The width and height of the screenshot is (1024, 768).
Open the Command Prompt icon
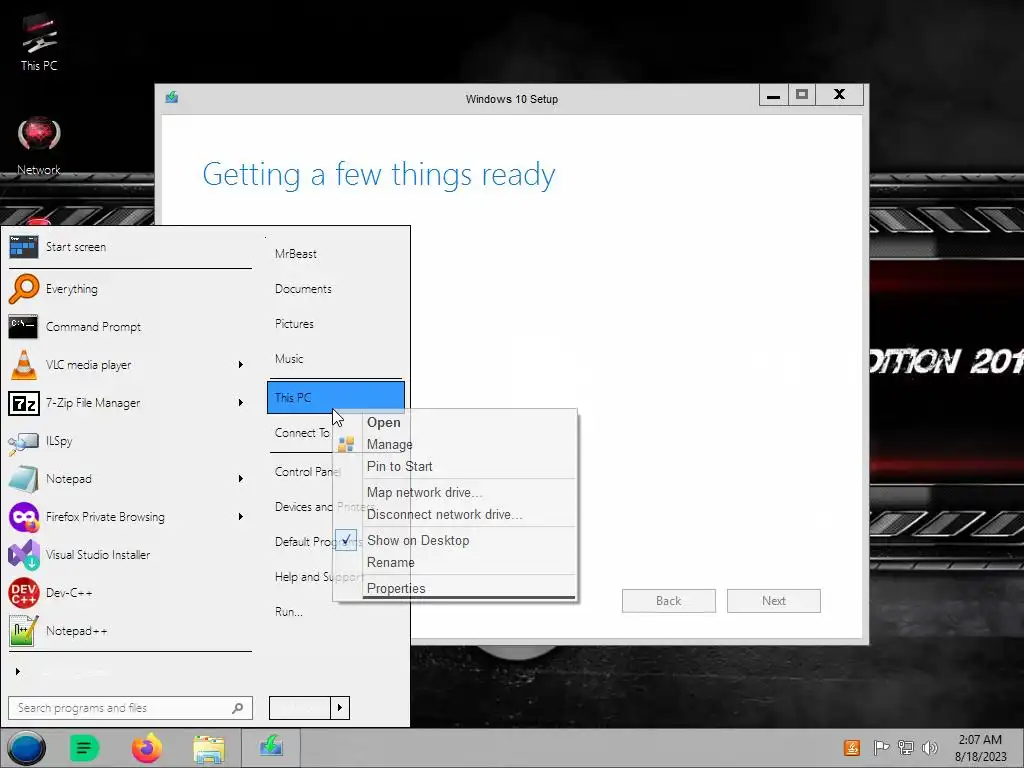[24, 327]
